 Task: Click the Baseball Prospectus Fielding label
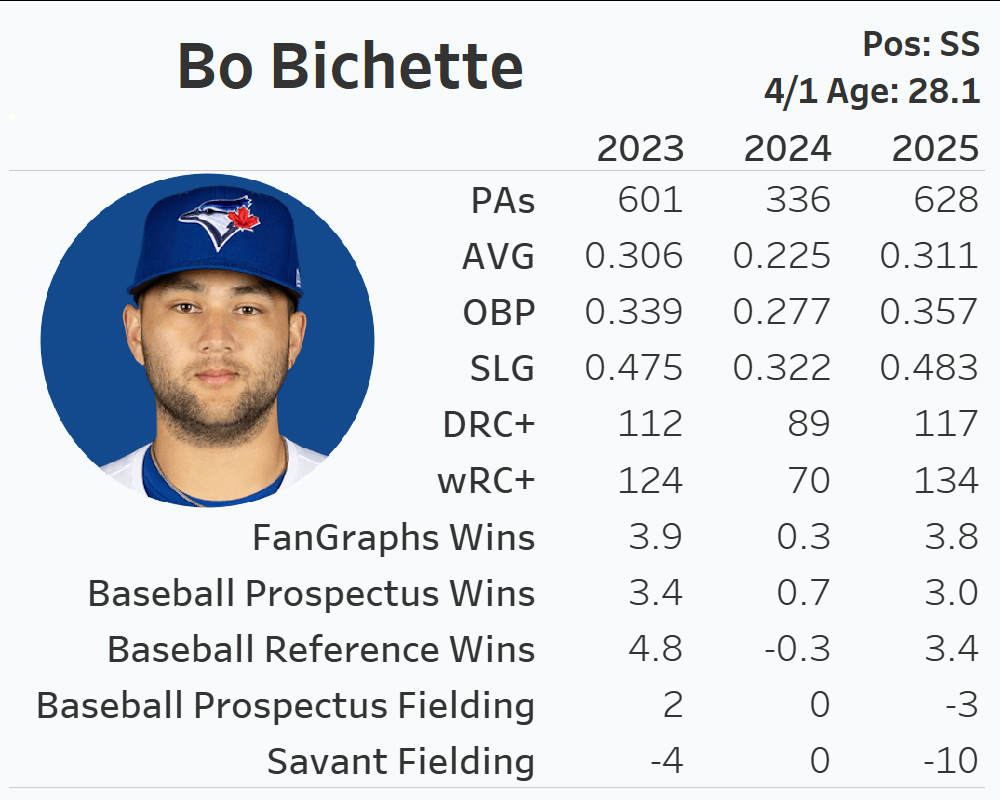point(285,706)
